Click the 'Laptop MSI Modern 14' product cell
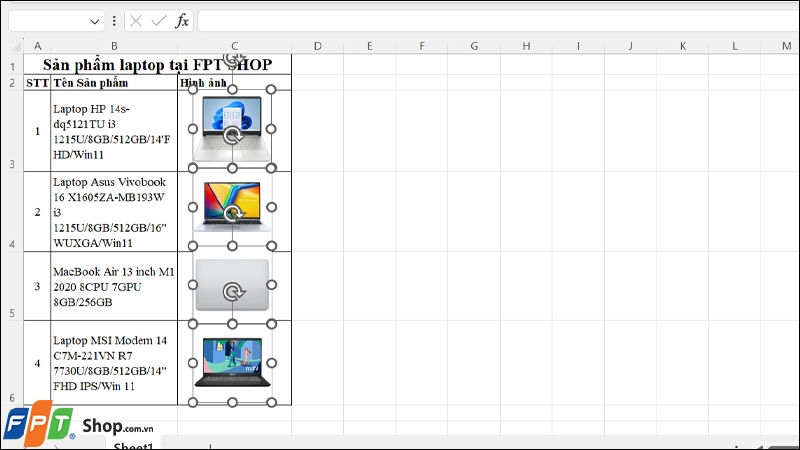Image resolution: width=800 pixels, height=450 pixels. point(114,363)
